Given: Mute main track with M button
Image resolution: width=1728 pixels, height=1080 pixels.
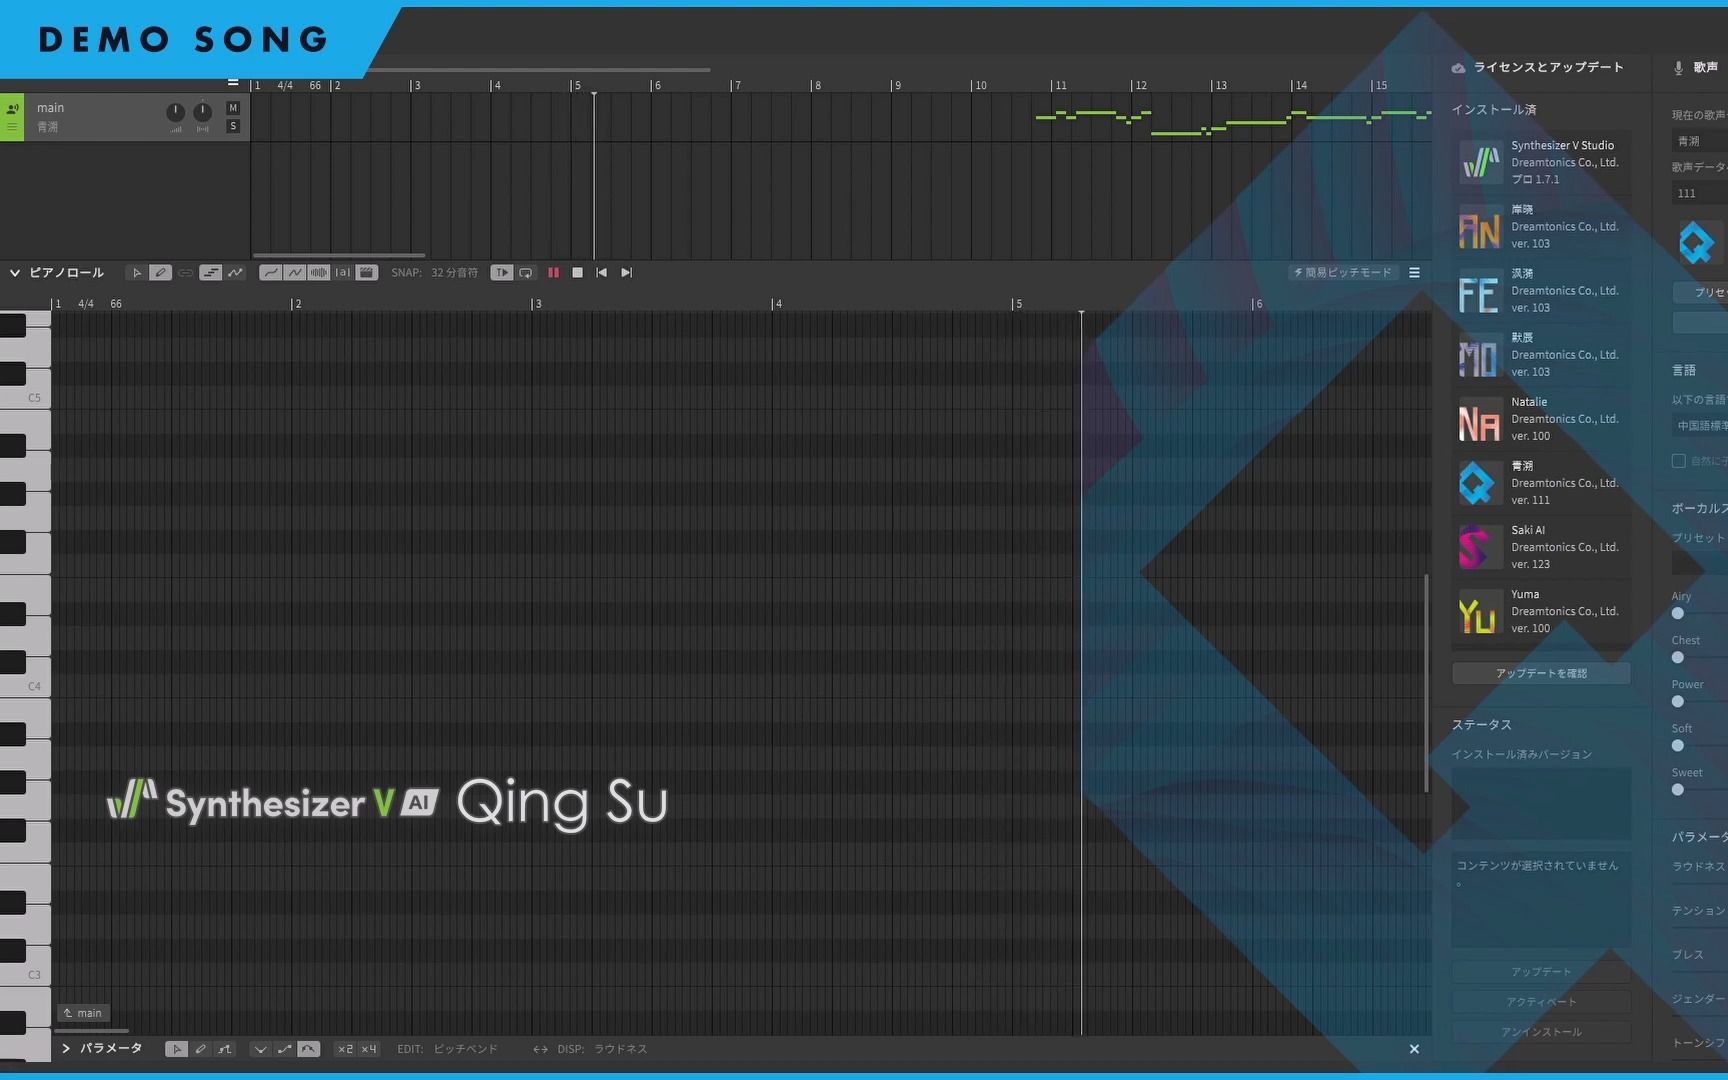Looking at the screenshot, I should pyautogui.click(x=233, y=108).
